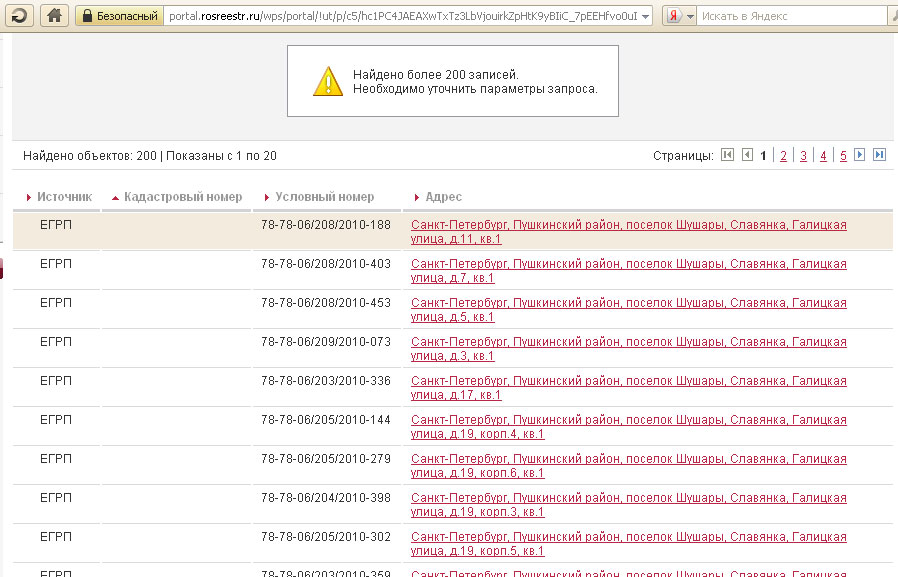Click the browser reload button
Image resolution: width=898 pixels, height=577 pixels.
point(19,16)
